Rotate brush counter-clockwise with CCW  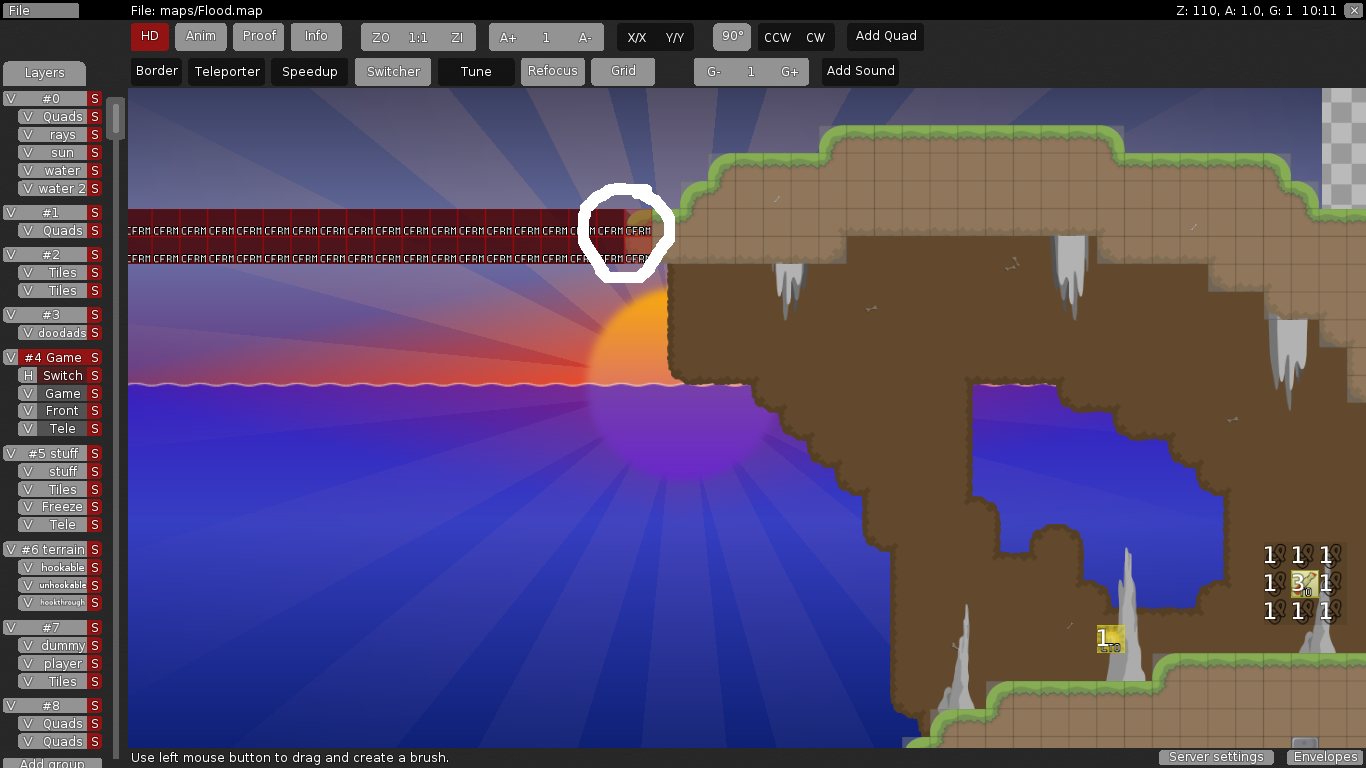777,38
